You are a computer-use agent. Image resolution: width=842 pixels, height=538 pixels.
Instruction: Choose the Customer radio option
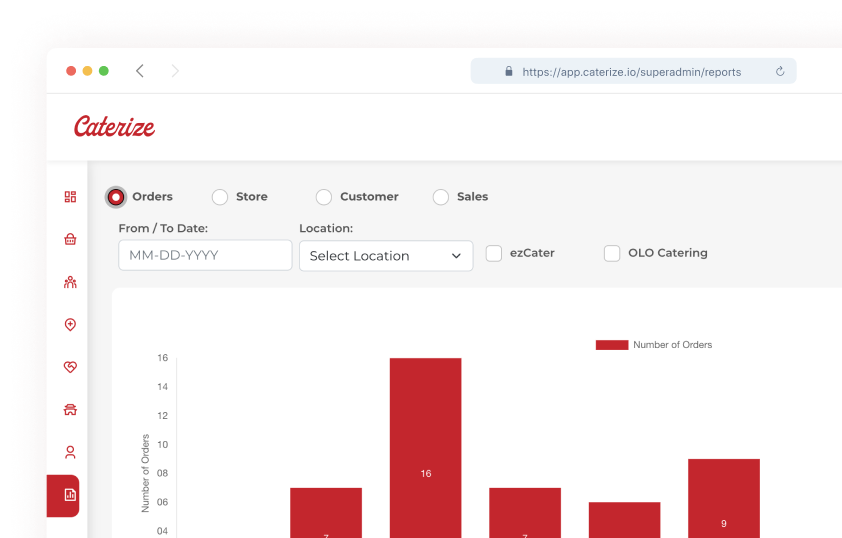click(324, 197)
